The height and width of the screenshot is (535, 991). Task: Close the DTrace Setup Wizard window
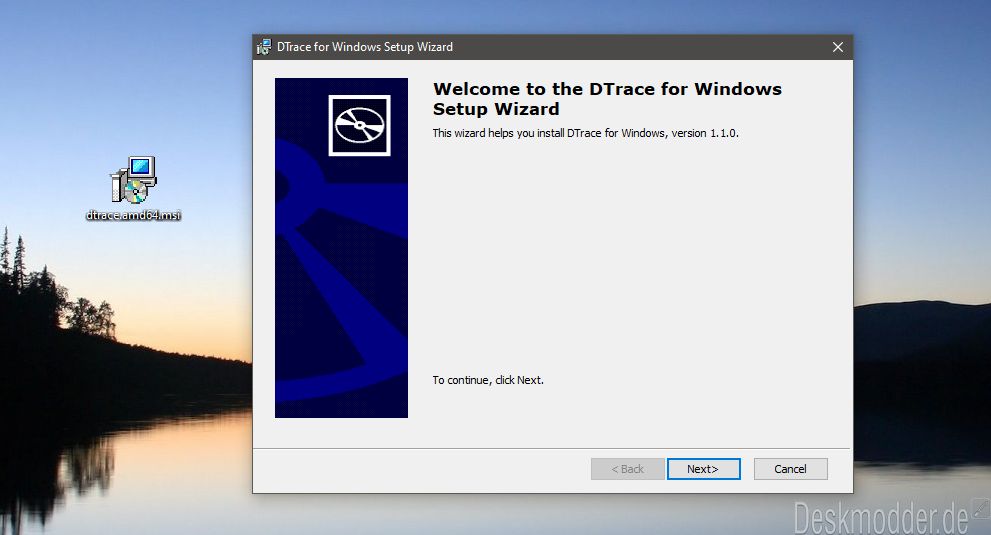coord(838,47)
